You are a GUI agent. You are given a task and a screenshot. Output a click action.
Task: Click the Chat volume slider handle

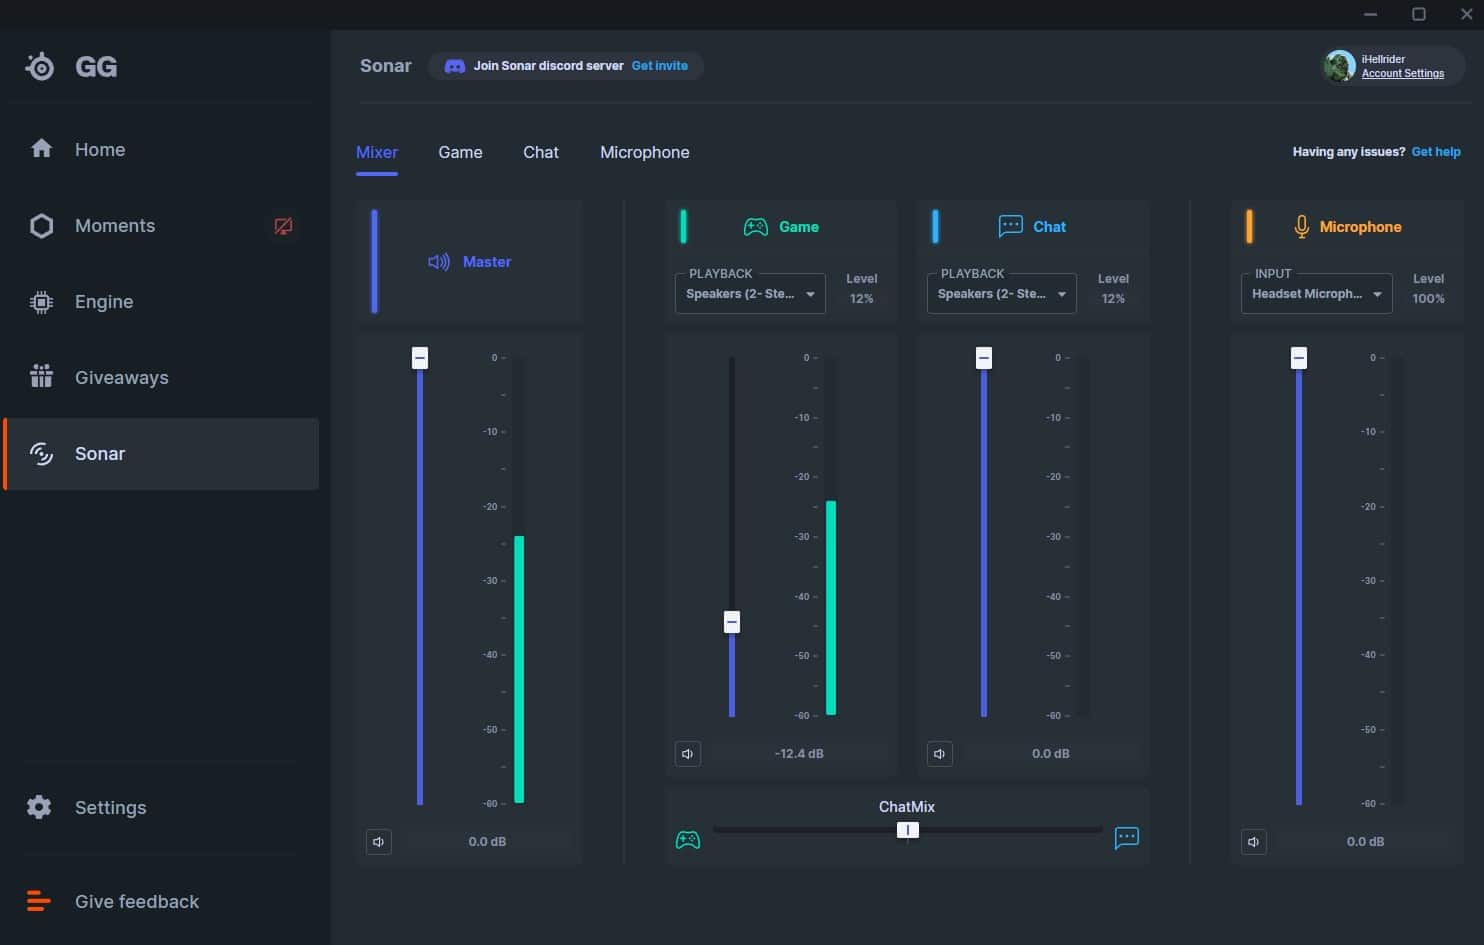click(x=984, y=357)
